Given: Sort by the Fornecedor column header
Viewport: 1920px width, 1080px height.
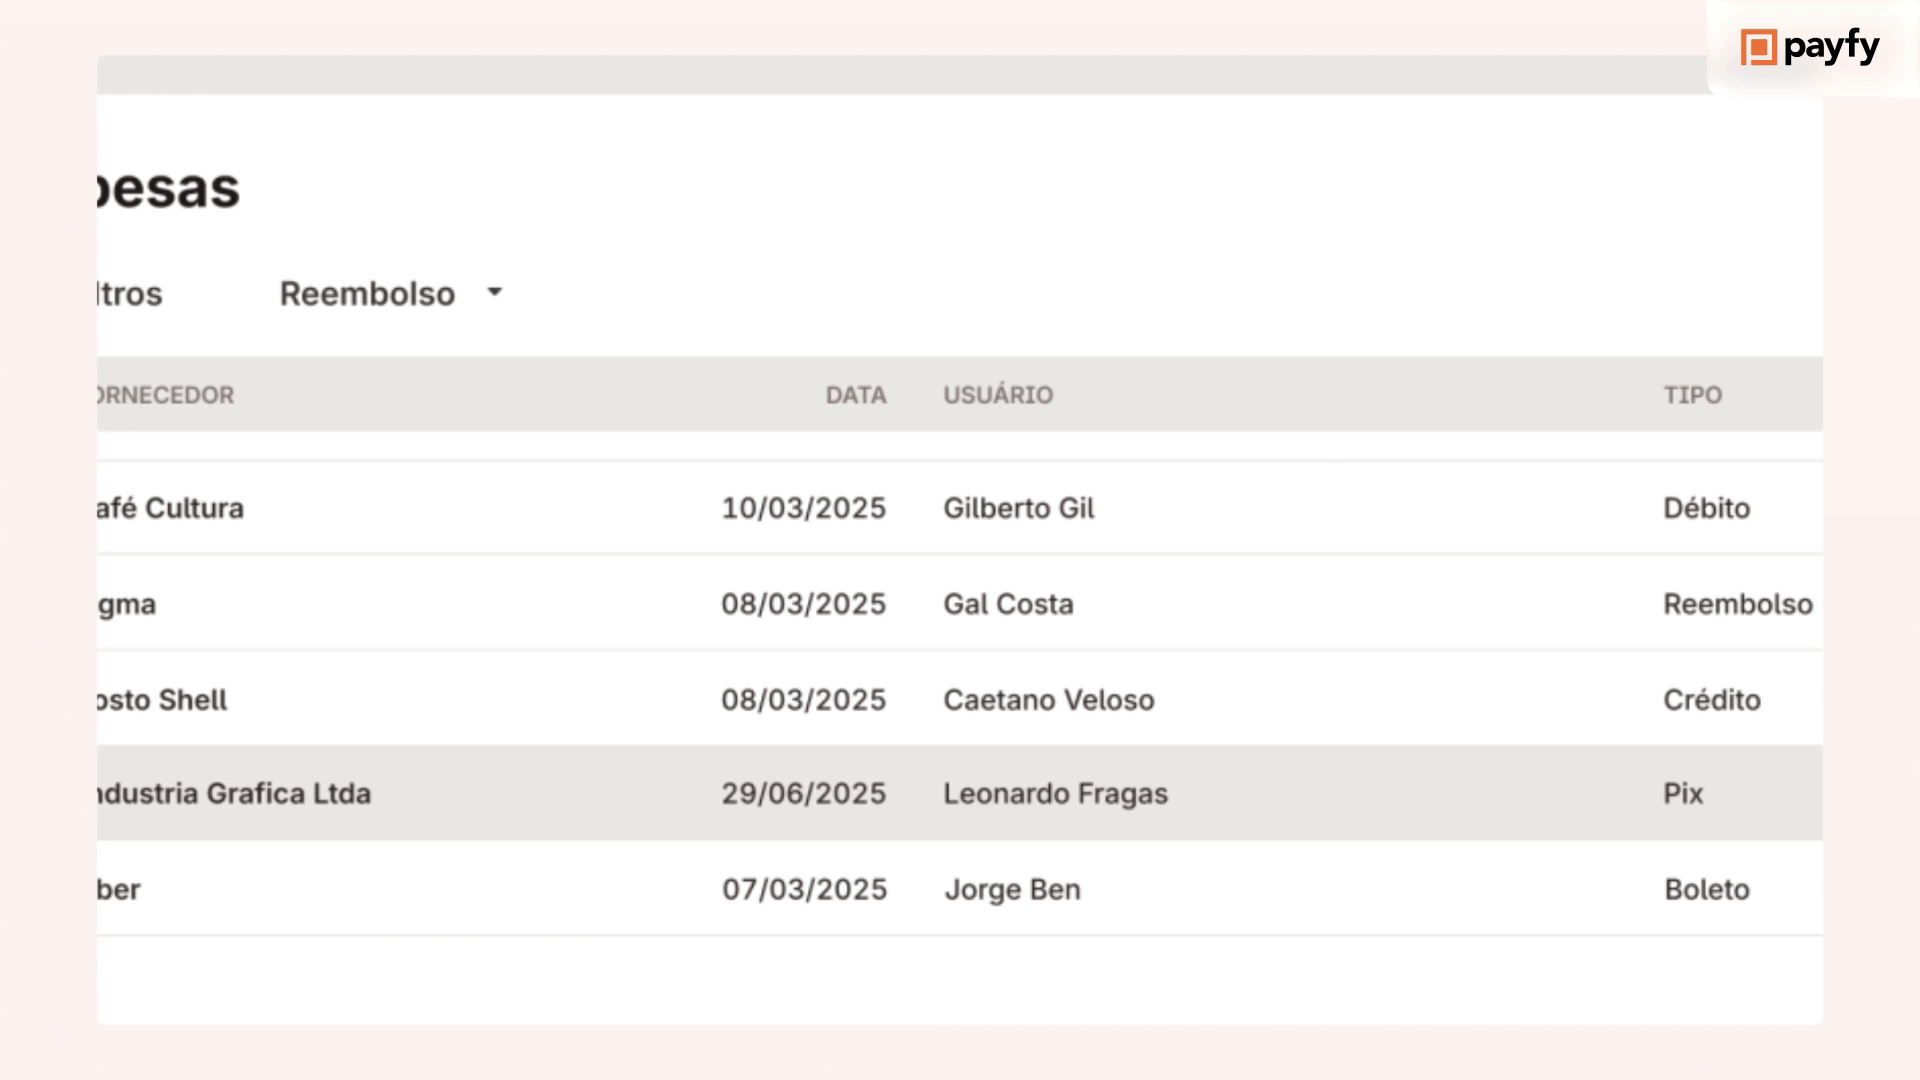Looking at the screenshot, I should point(166,395).
